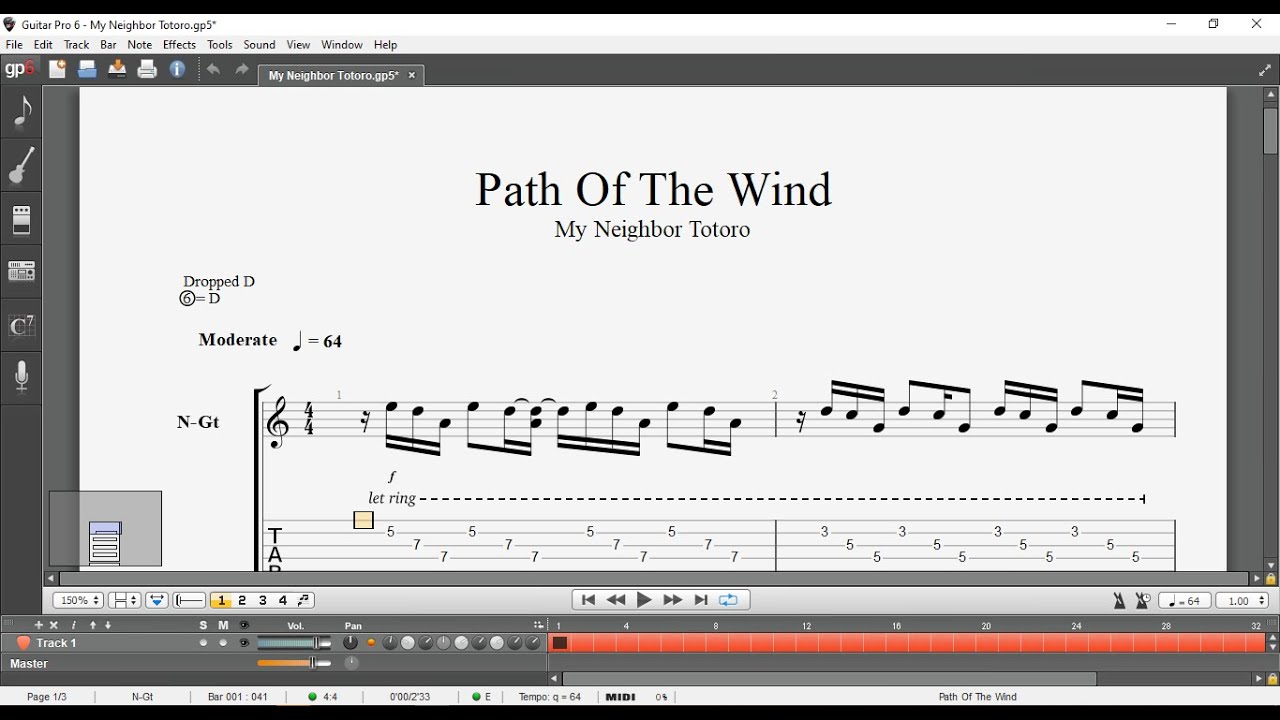Enable the metronome icon
Image resolution: width=1280 pixels, height=720 pixels.
click(x=1120, y=601)
